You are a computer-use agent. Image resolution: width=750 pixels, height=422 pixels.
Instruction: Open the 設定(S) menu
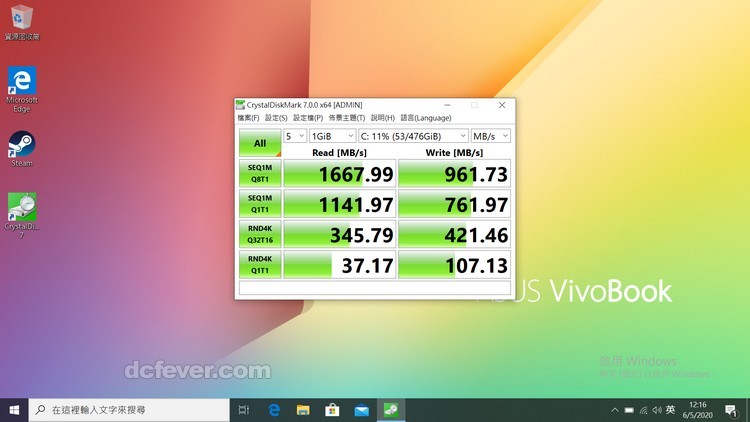[x=276, y=118]
